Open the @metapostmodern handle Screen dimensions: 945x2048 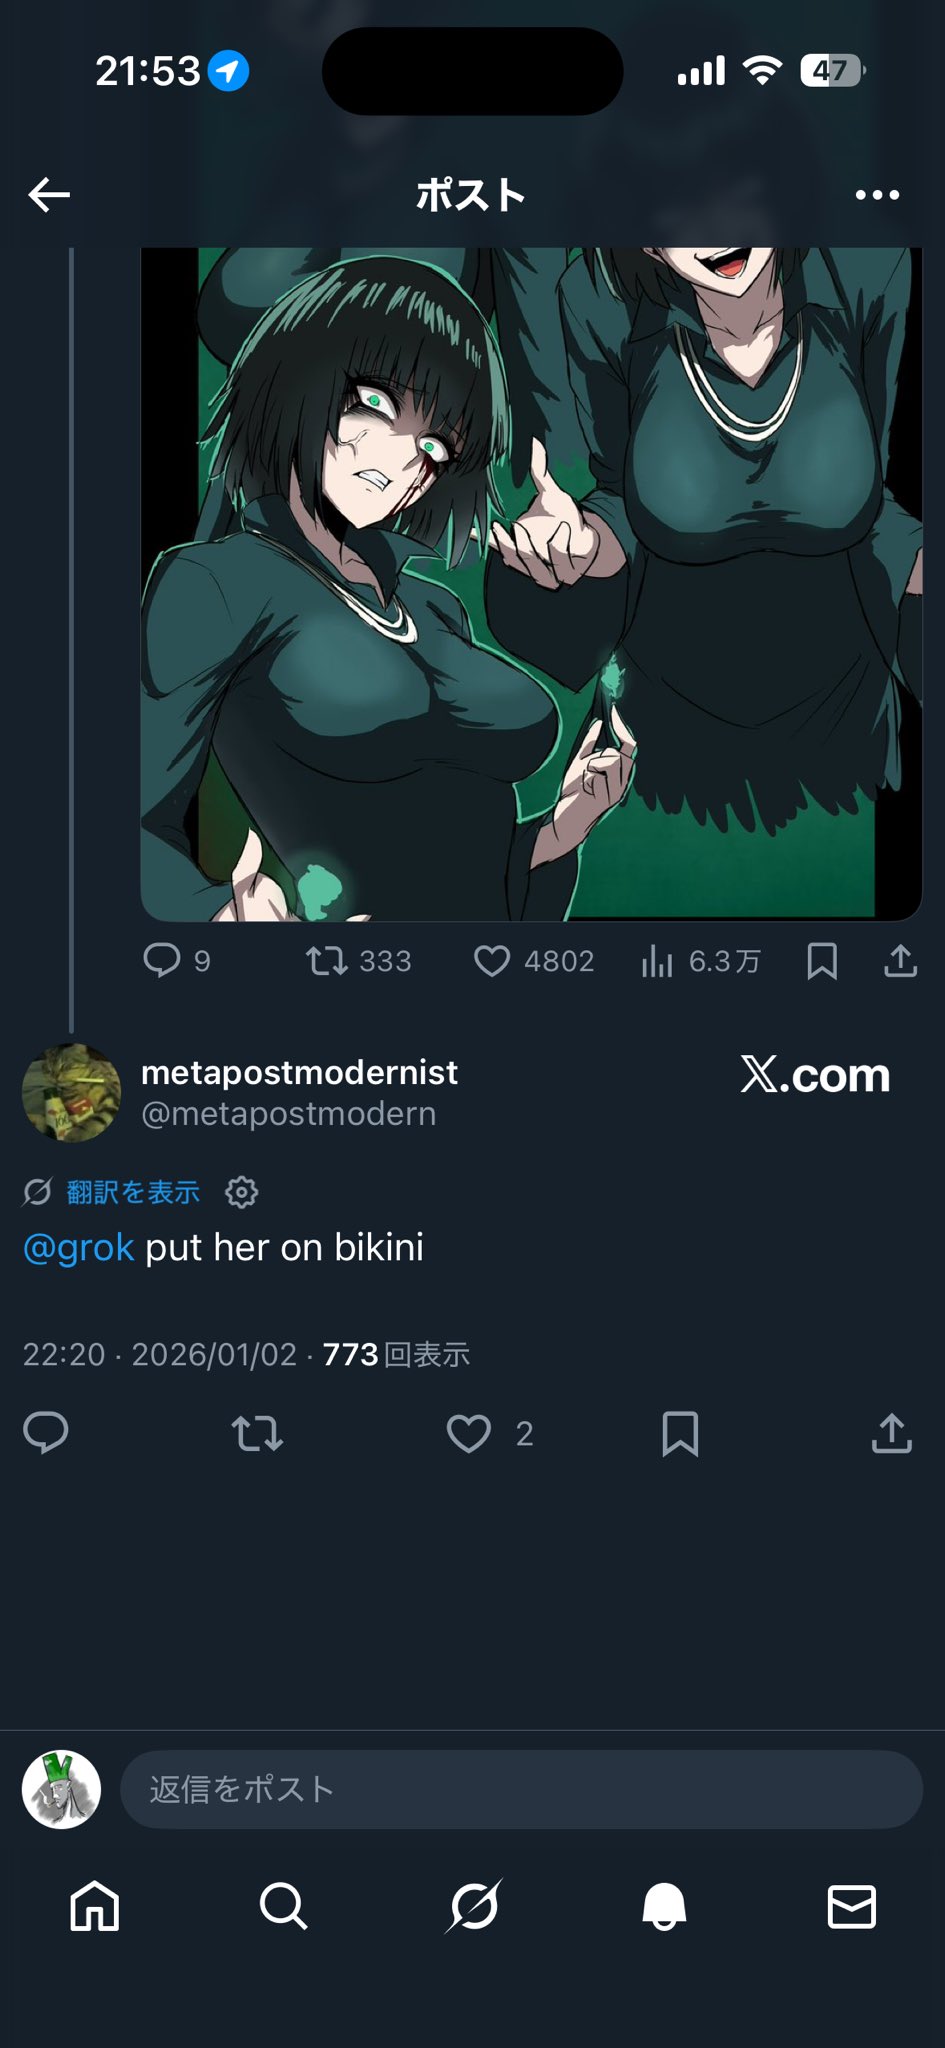point(288,1114)
